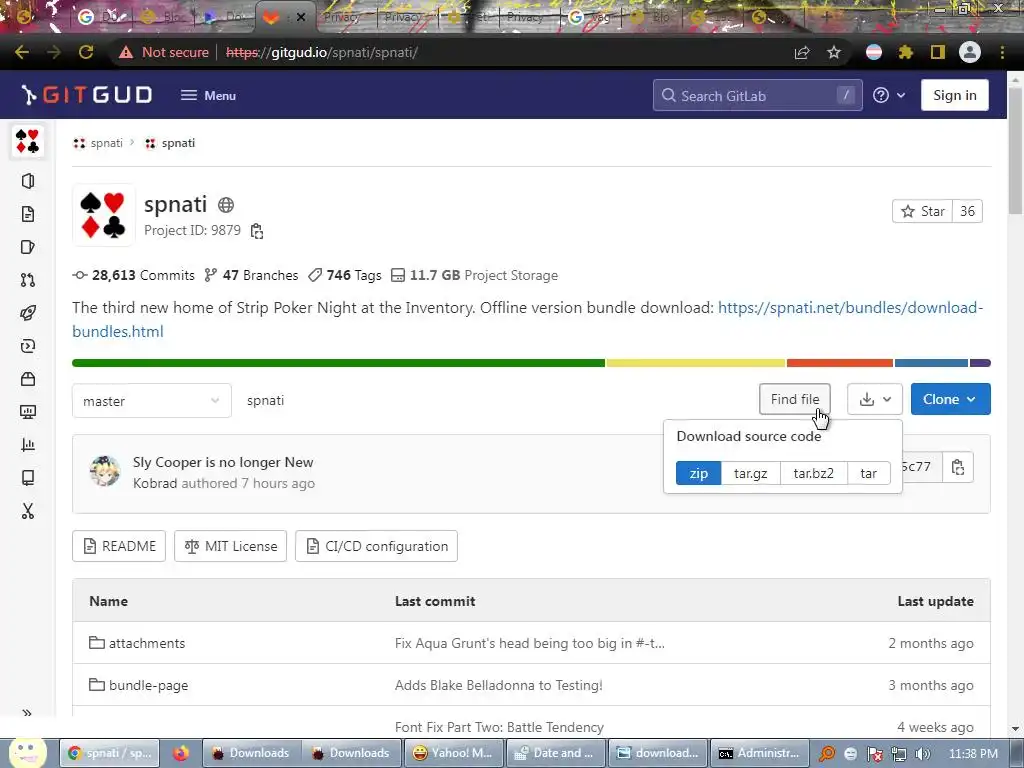Open Analytics chart sidebar icon
This screenshot has width=1024, height=768.
27,445
